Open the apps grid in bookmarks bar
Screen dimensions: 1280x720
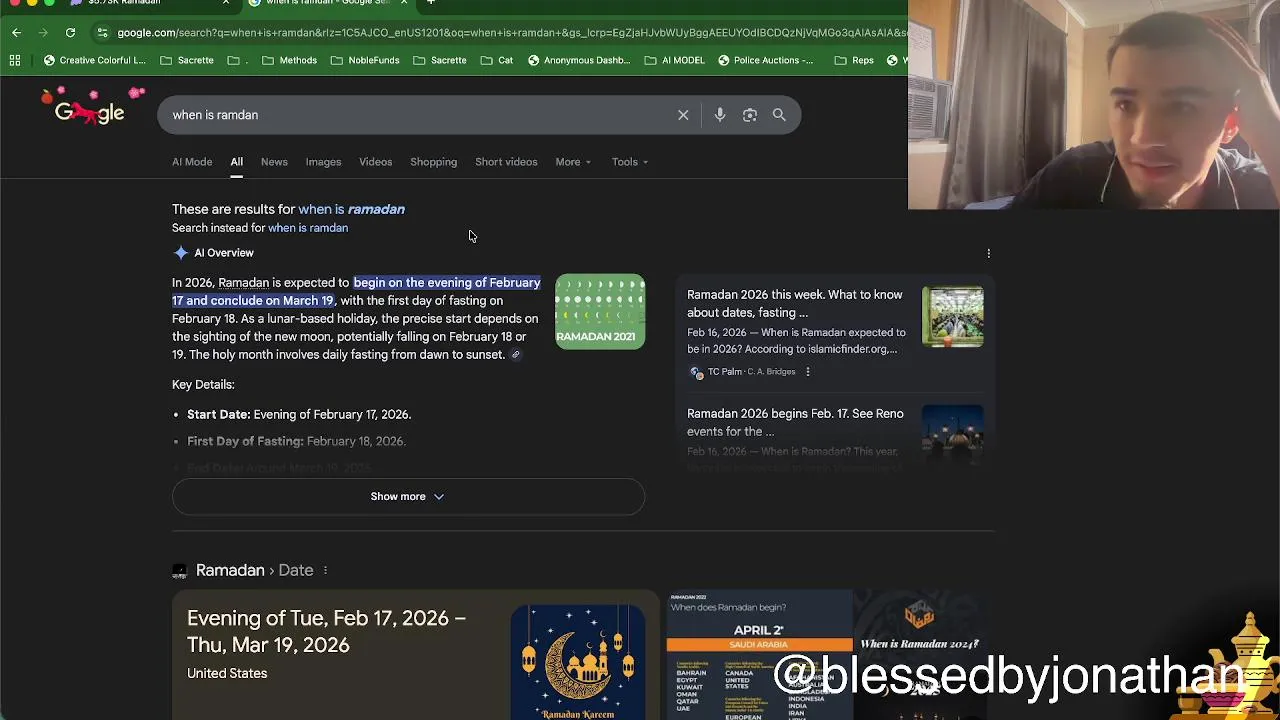point(15,60)
